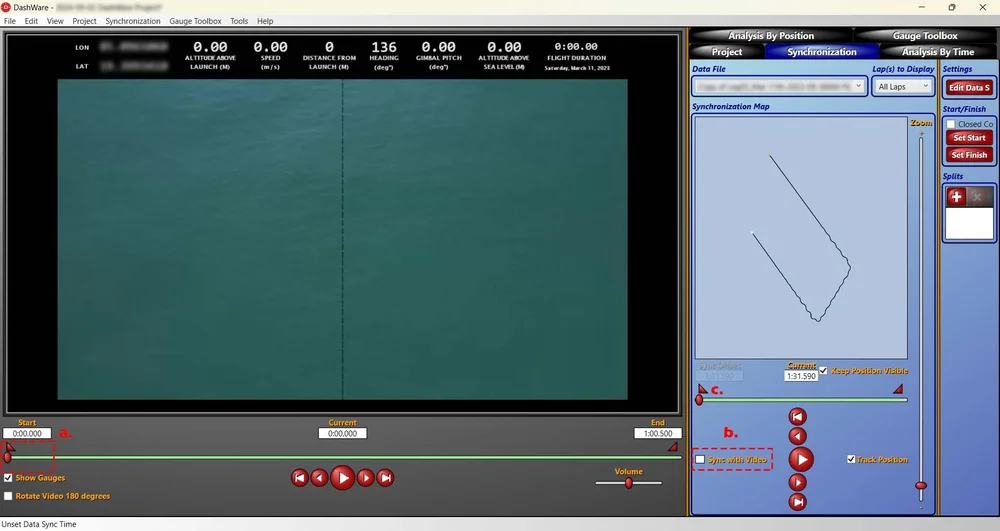Open the Tools menu
The width and height of the screenshot is (1000, 531).
click(239, 21)
